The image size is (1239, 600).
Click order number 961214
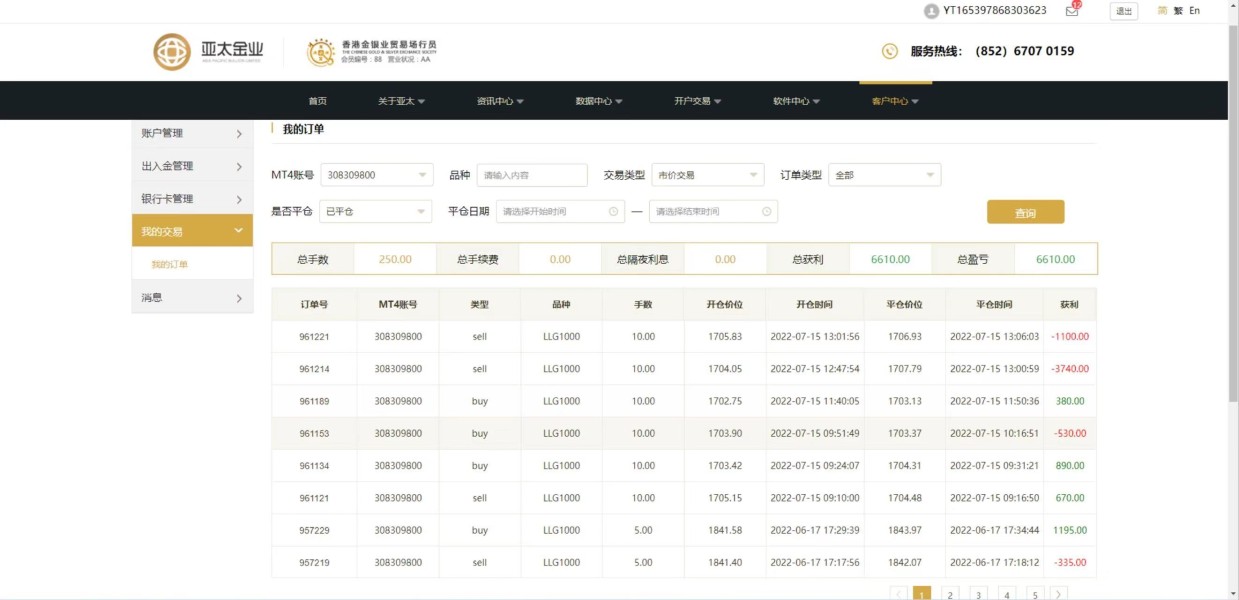tap(314, 369)
